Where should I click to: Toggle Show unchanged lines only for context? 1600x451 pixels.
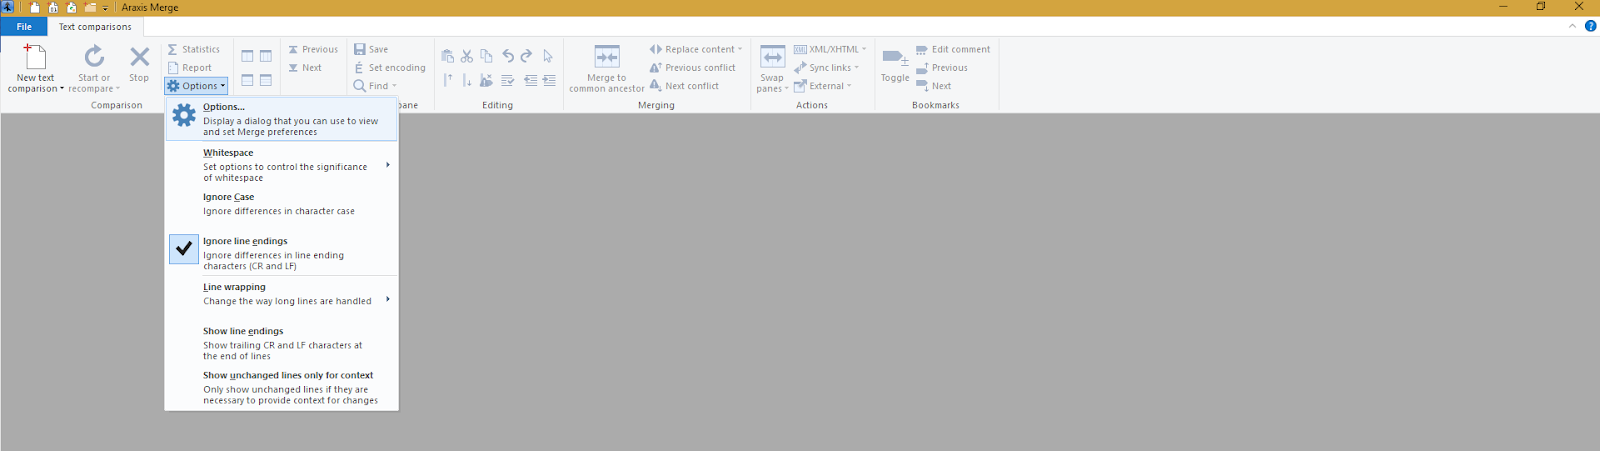click(x=282, y=388)
